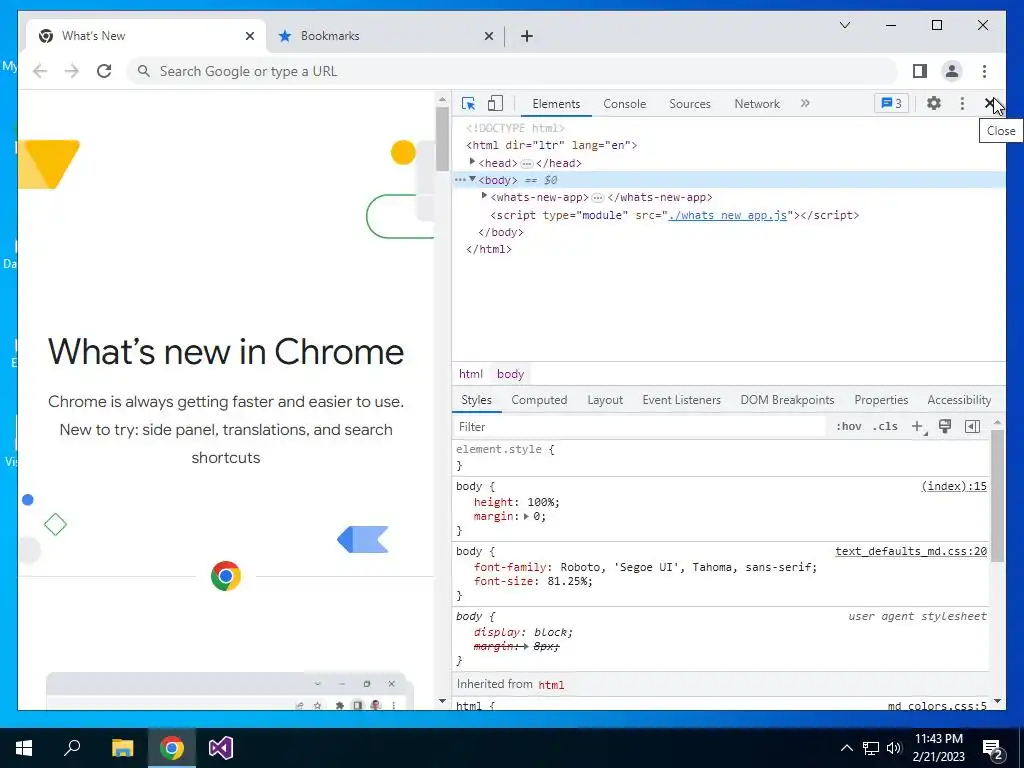The height and width of the screenshot is (768, 1024).
Task: Toggle the :hov element state panel
Action: [x=848, y=426]
